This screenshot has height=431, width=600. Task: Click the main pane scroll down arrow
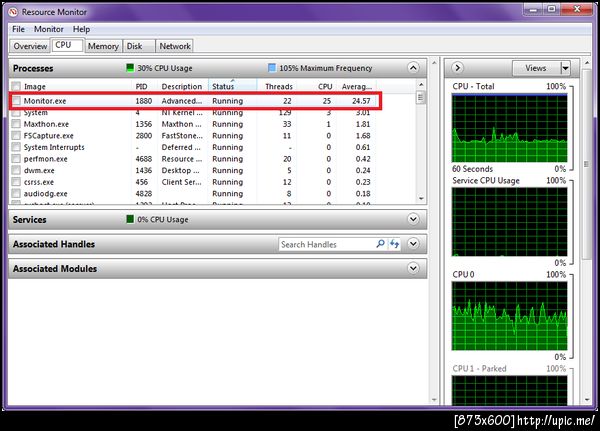click(434, 400)
